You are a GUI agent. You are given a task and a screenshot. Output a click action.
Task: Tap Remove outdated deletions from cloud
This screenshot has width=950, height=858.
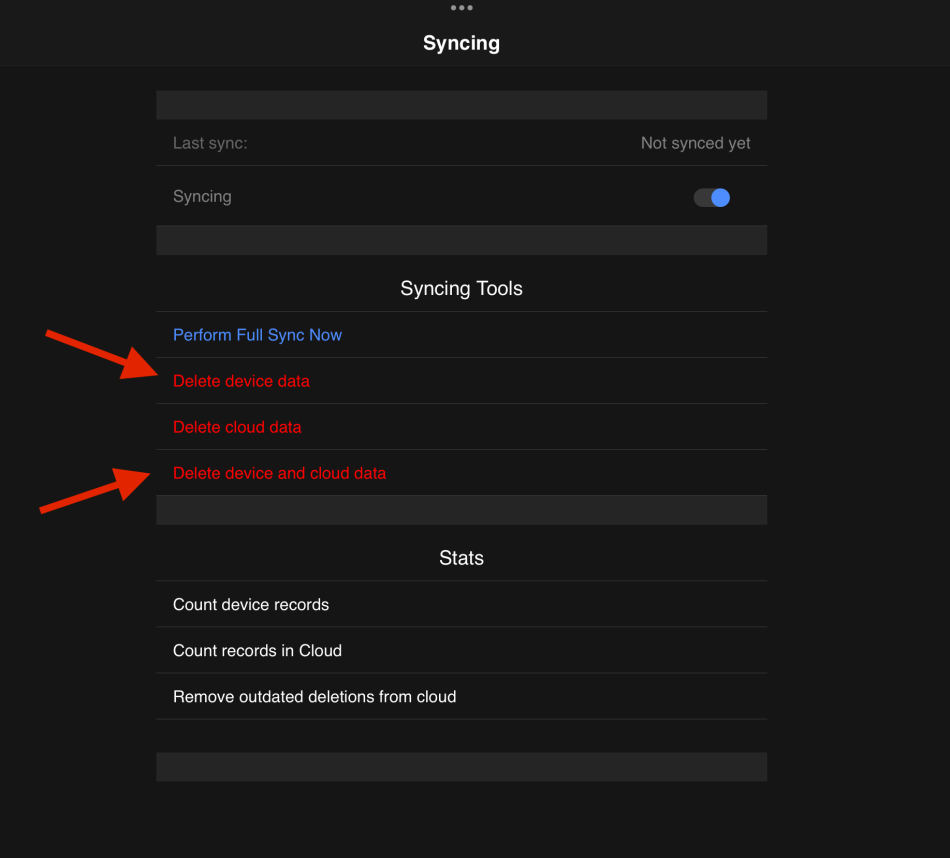coord(314,697)
